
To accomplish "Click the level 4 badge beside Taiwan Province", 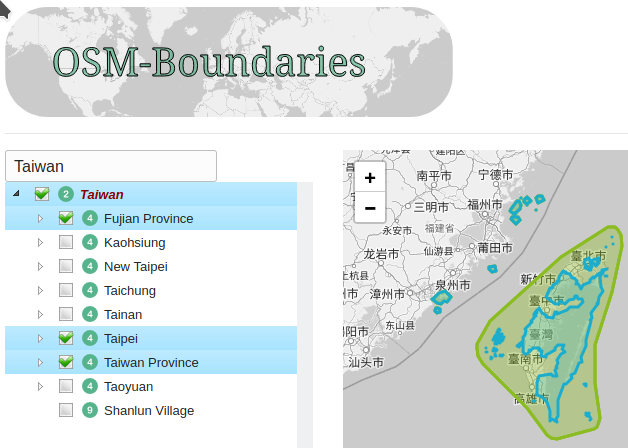I will tap(90, 363).
